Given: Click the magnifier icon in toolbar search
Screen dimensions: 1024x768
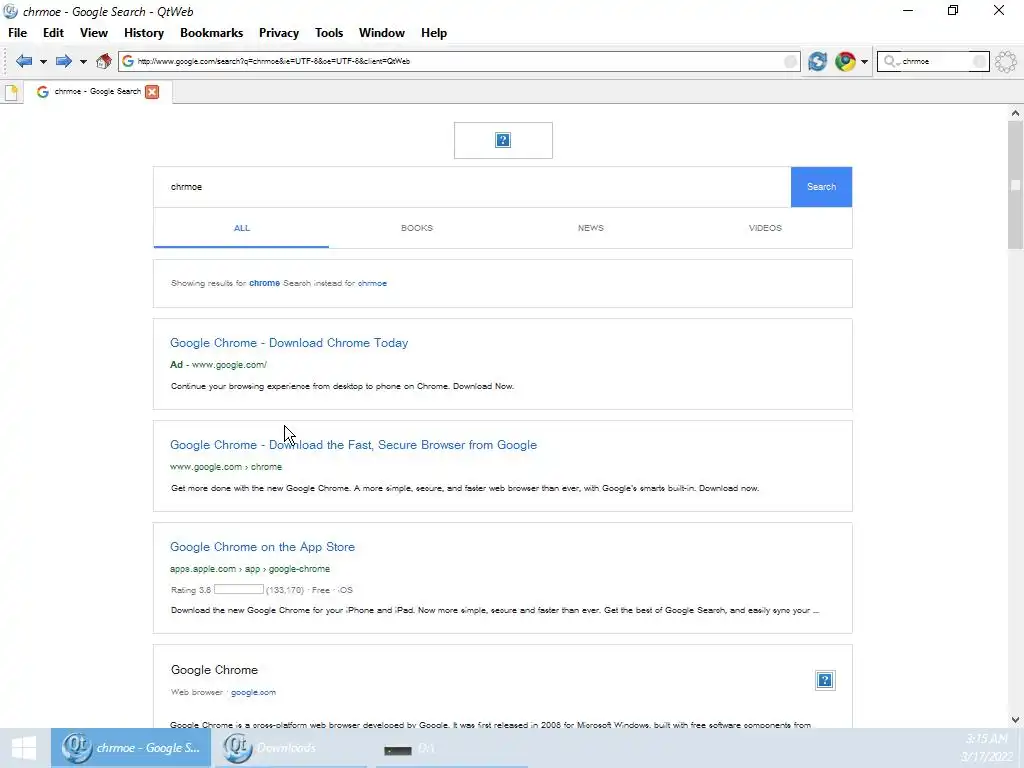Looking at the screenshot, I should click(890, 61).
